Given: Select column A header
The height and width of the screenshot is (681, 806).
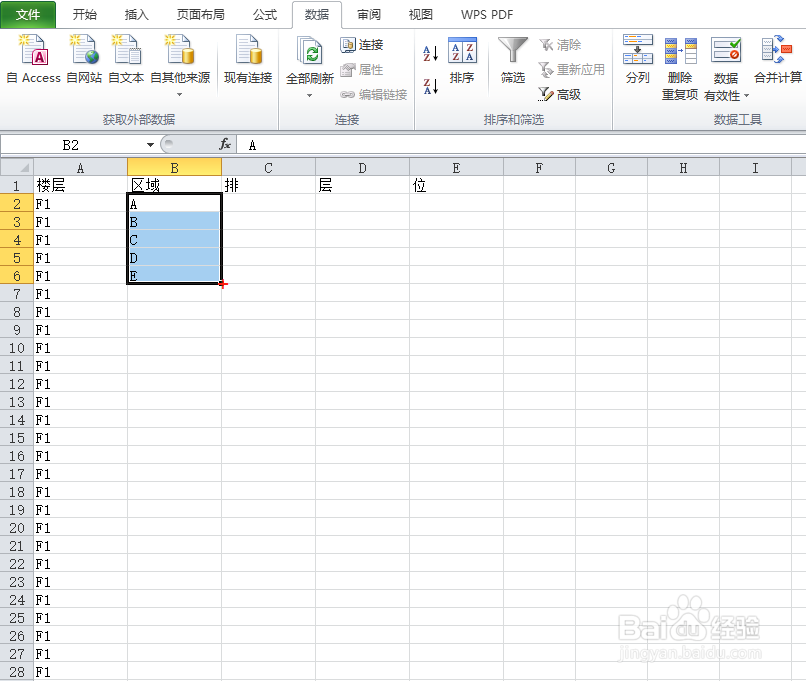Looking at the screenshot, I should [x=81, y=168].
